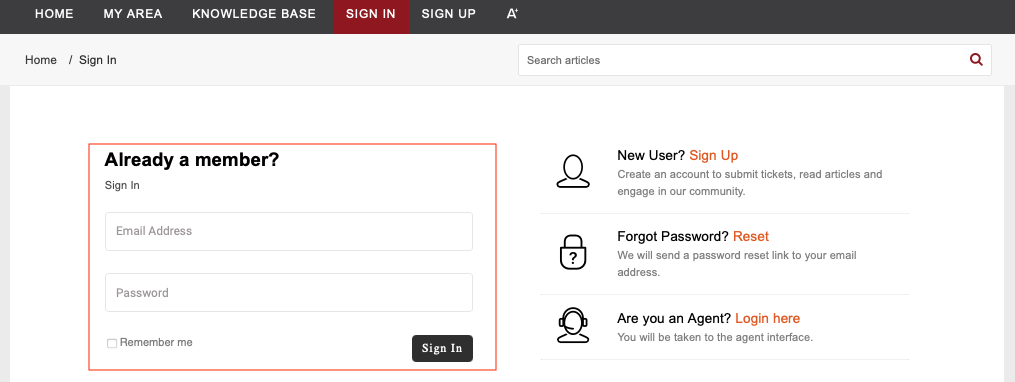This screenshot has height=382, width=1015.
Task: Open the Home menu item
Action: [54, 14]
